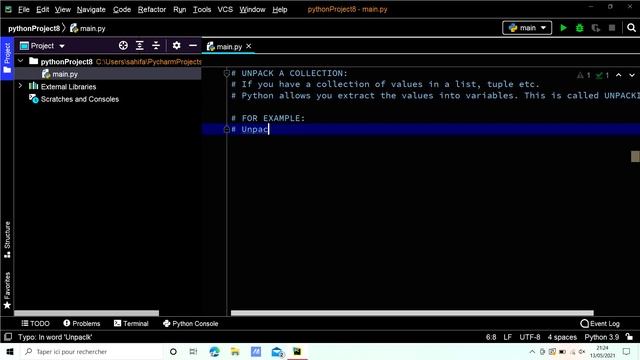Screen dimensions: 640x360
Task: Open the Project view selector dropdown
Action: [x=42, y=46]
